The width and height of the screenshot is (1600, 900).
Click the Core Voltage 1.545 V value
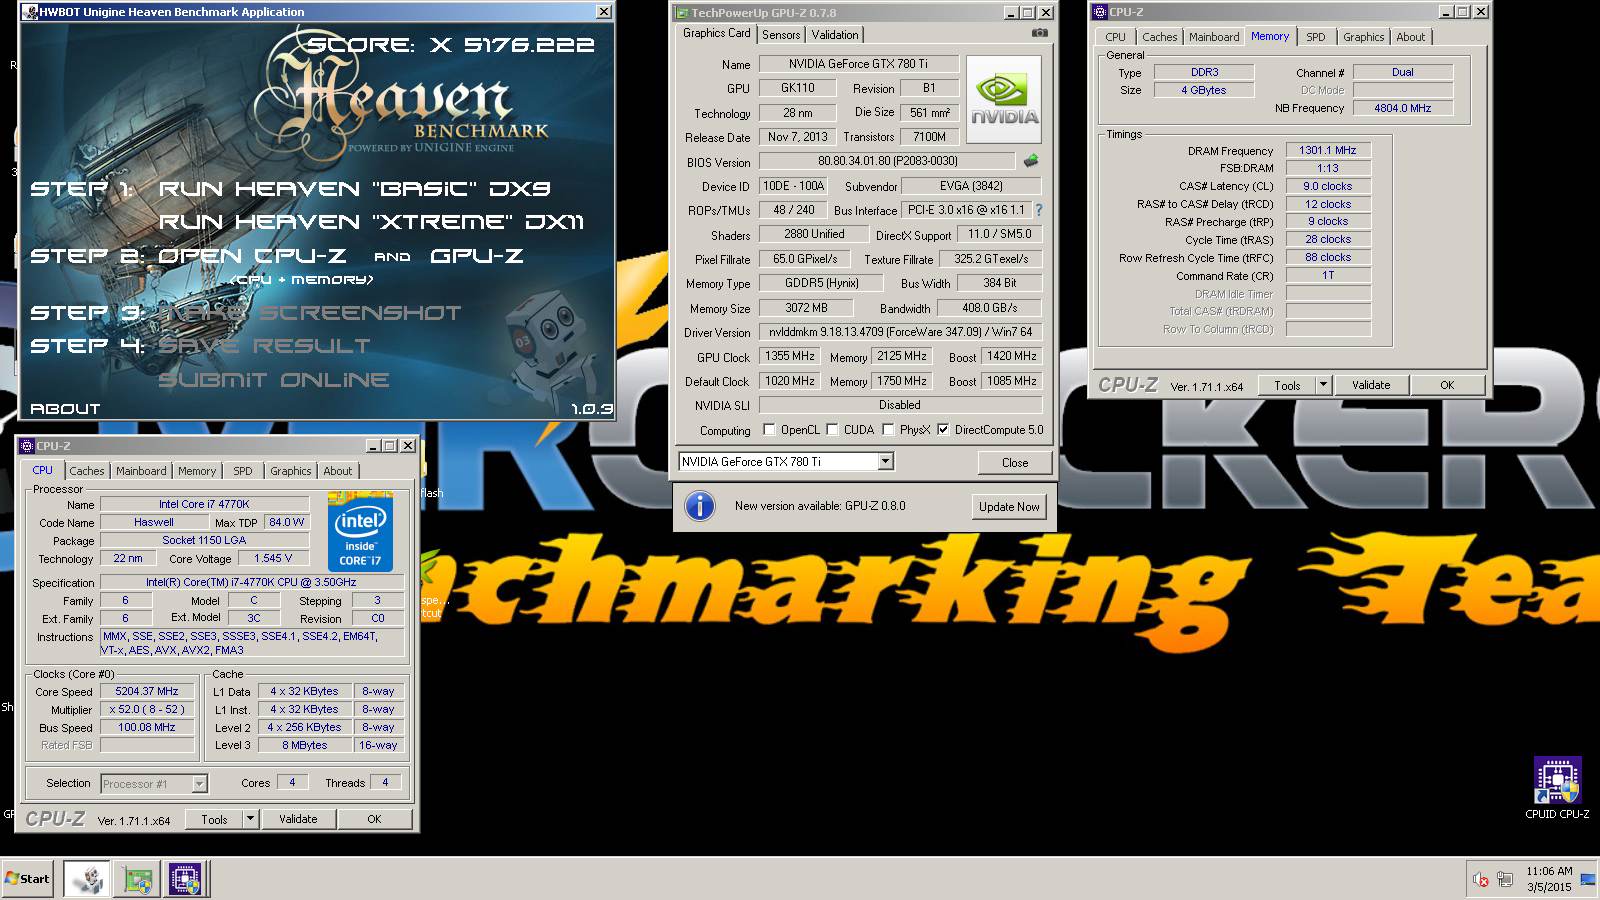(273, 558)
